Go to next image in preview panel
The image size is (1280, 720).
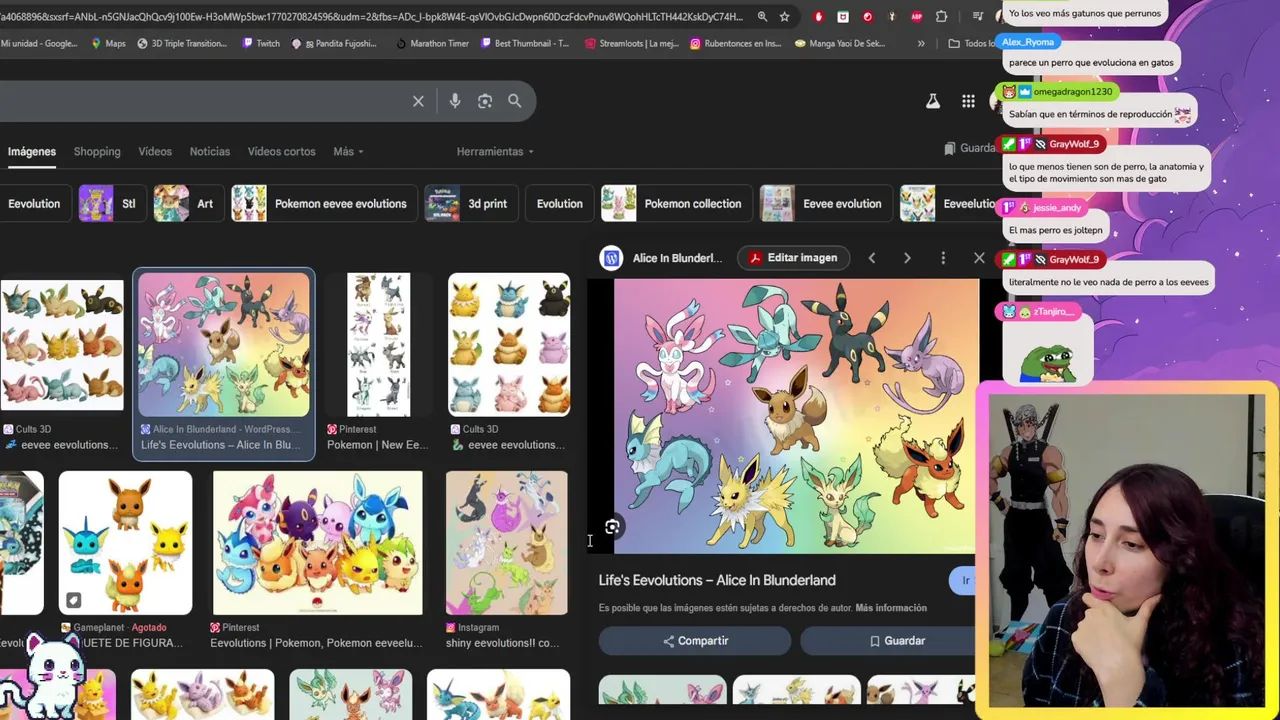pyautogui.click(x=907, y=258)
